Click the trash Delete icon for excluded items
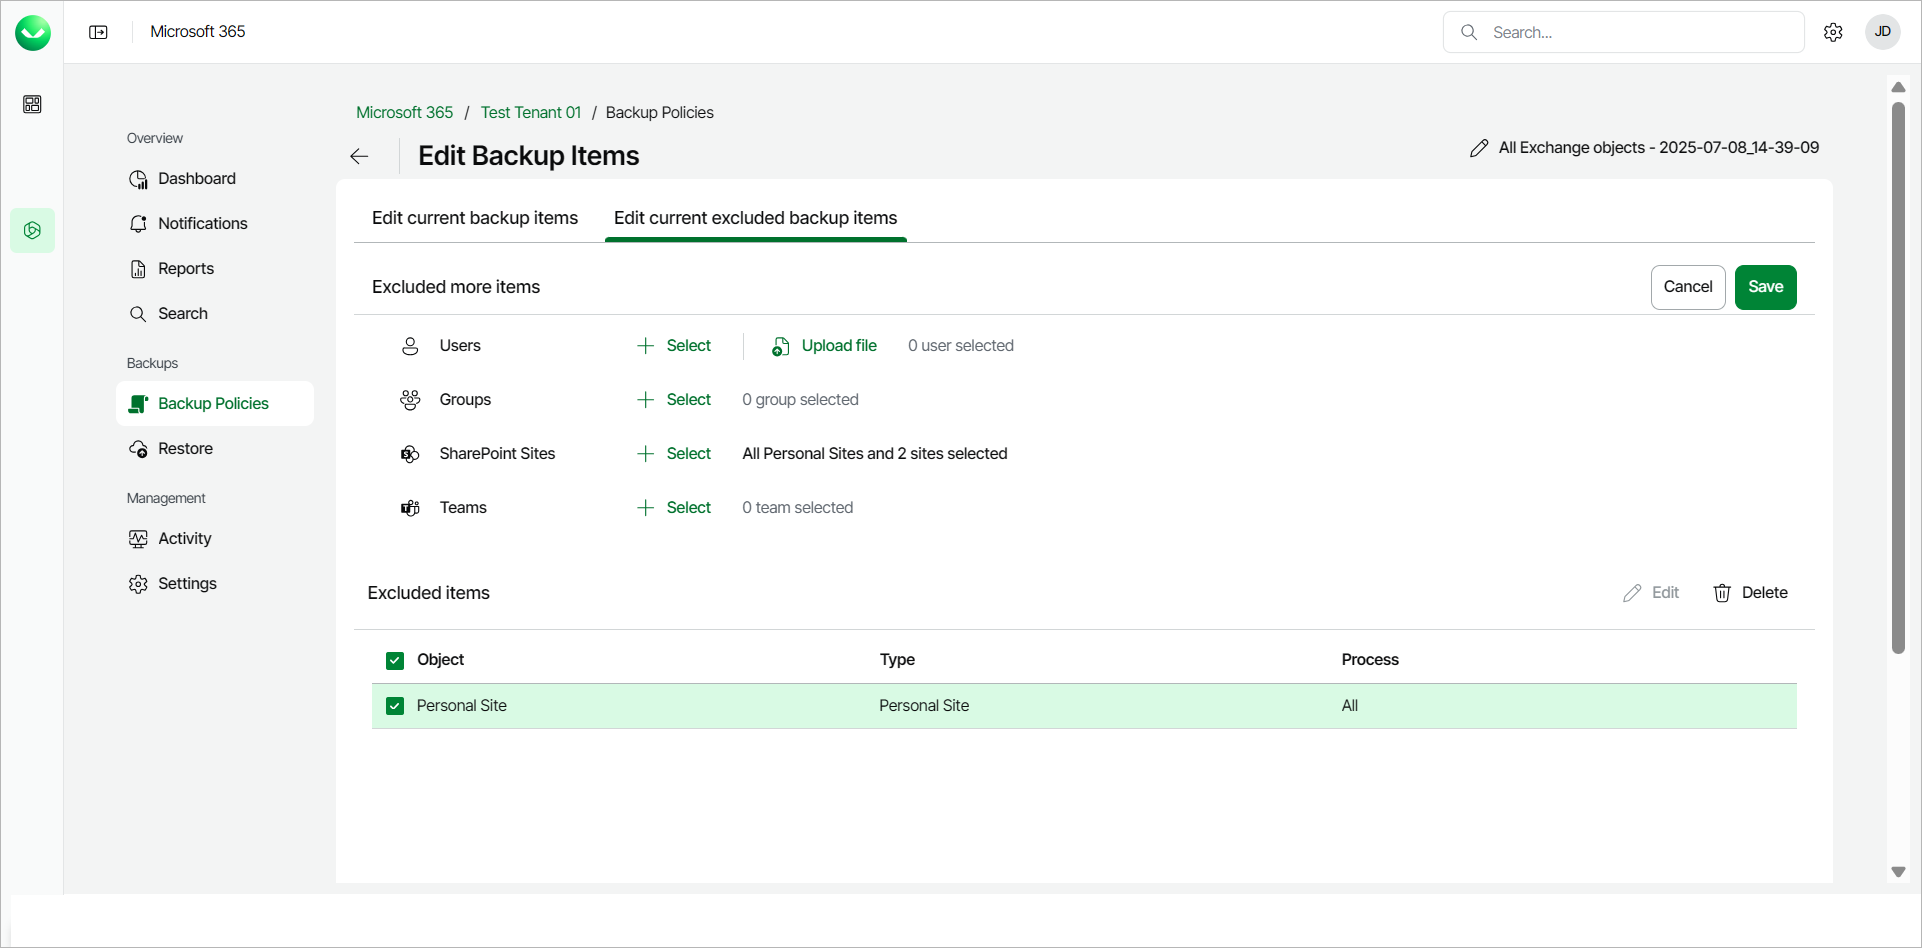 click(x=1722, y=593)
